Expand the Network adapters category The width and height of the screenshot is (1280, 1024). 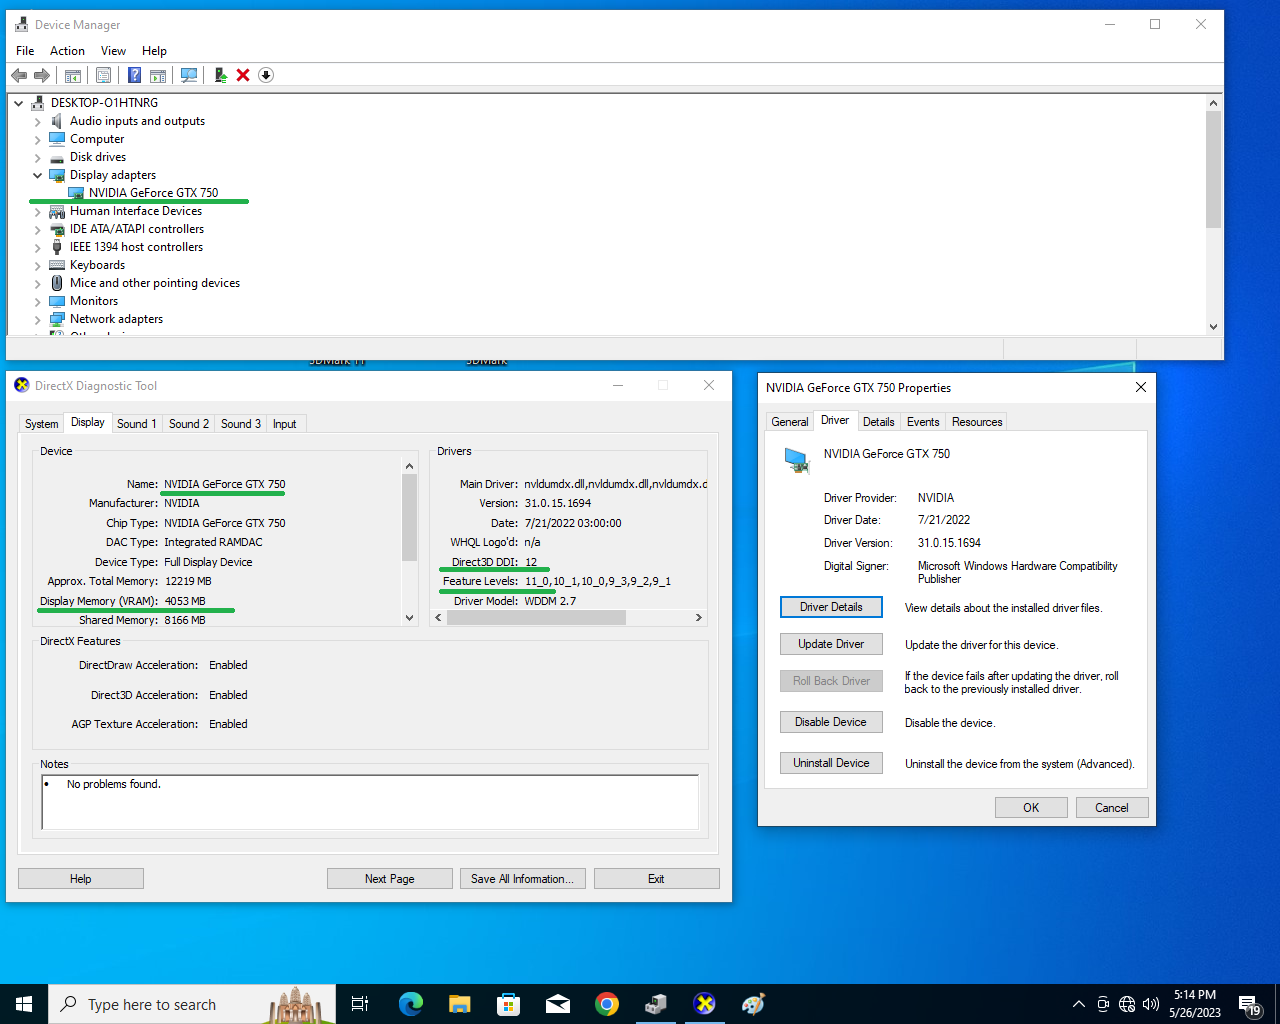click(38, 319)
